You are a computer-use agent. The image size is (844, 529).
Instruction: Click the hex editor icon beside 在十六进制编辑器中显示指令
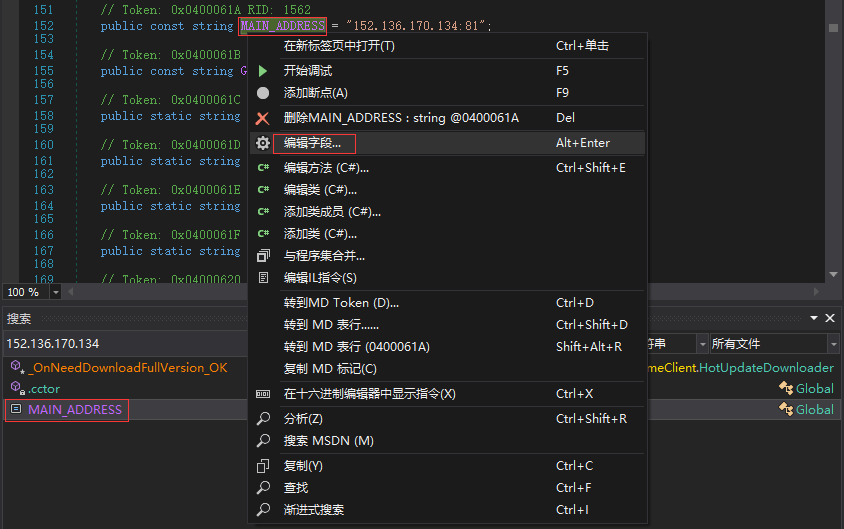coord(263,394)
